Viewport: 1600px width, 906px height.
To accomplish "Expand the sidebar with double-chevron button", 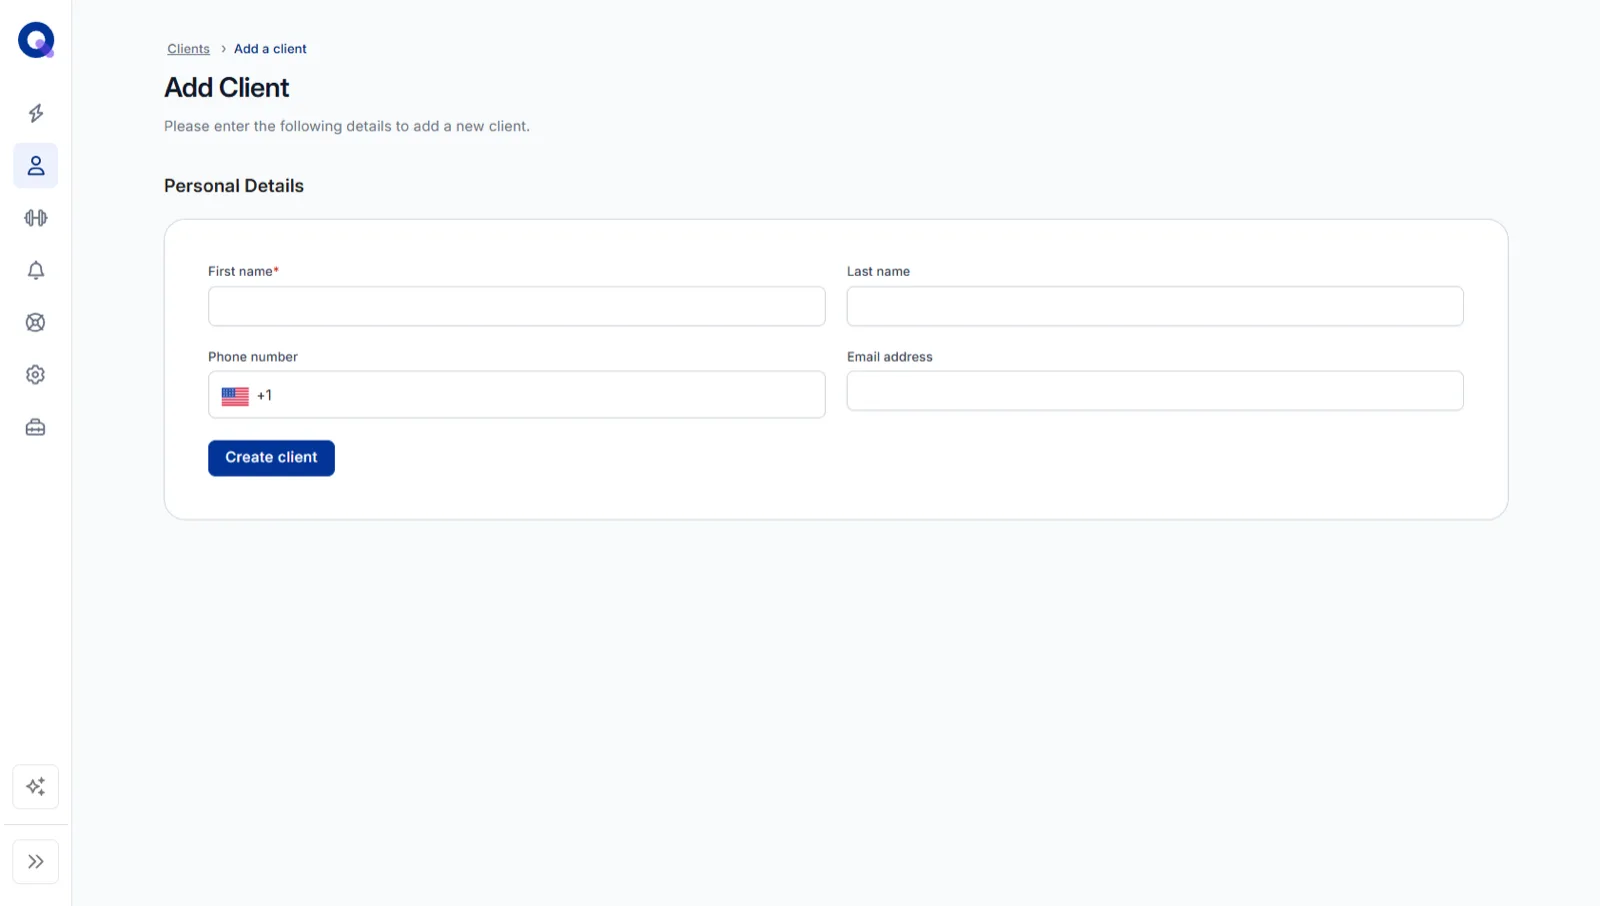I will coord(36,861).
